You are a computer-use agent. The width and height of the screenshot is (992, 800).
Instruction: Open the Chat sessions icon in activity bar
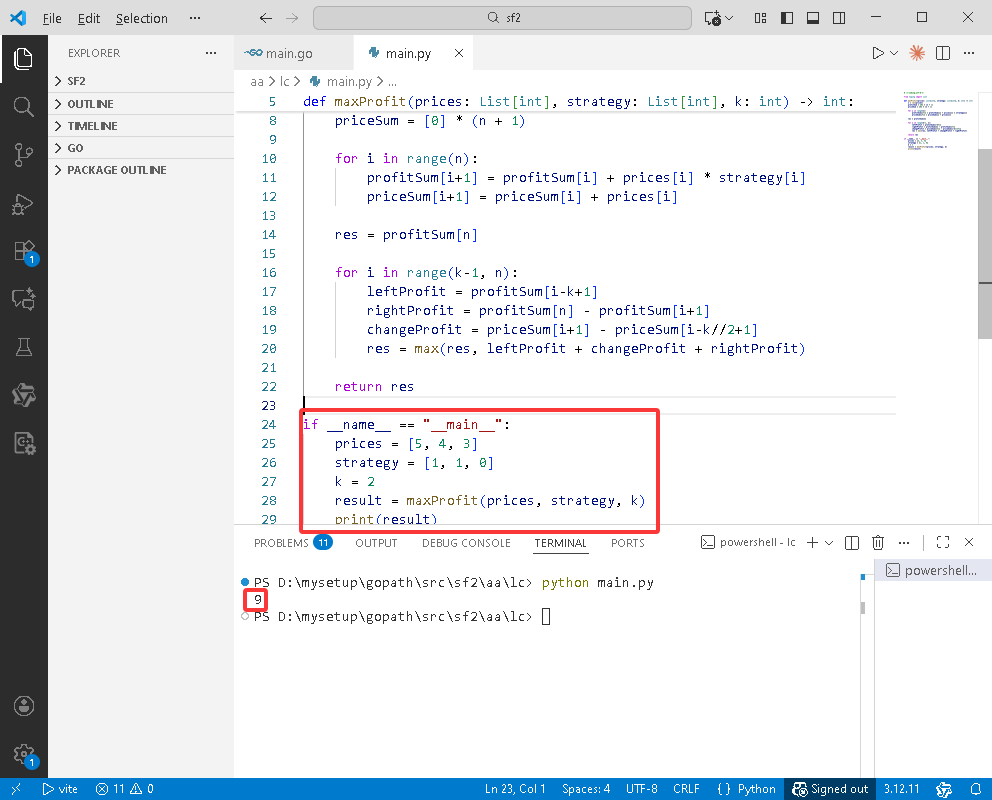click(x=23, y=298)
